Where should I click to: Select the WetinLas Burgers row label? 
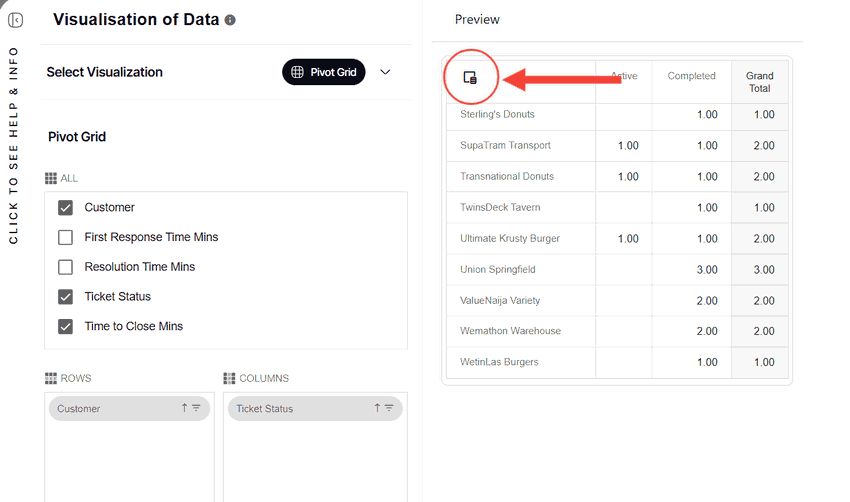coord(499,362)
